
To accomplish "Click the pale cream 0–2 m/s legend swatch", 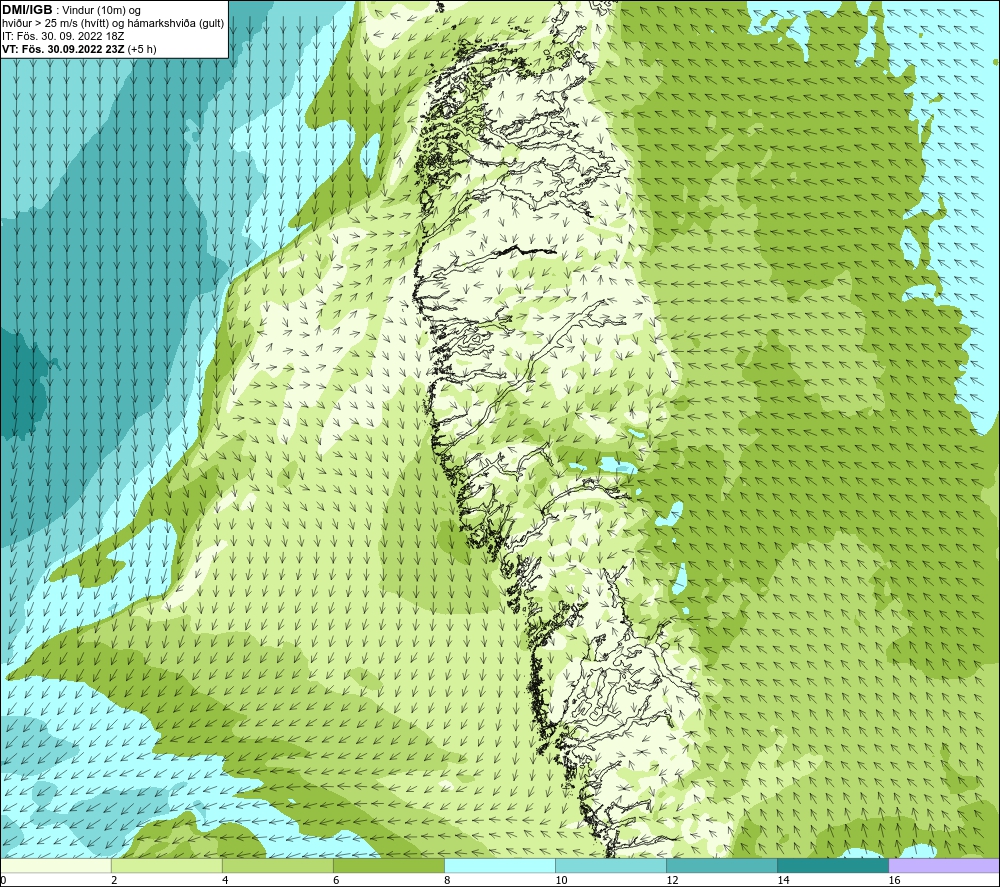I will (56, 865).
